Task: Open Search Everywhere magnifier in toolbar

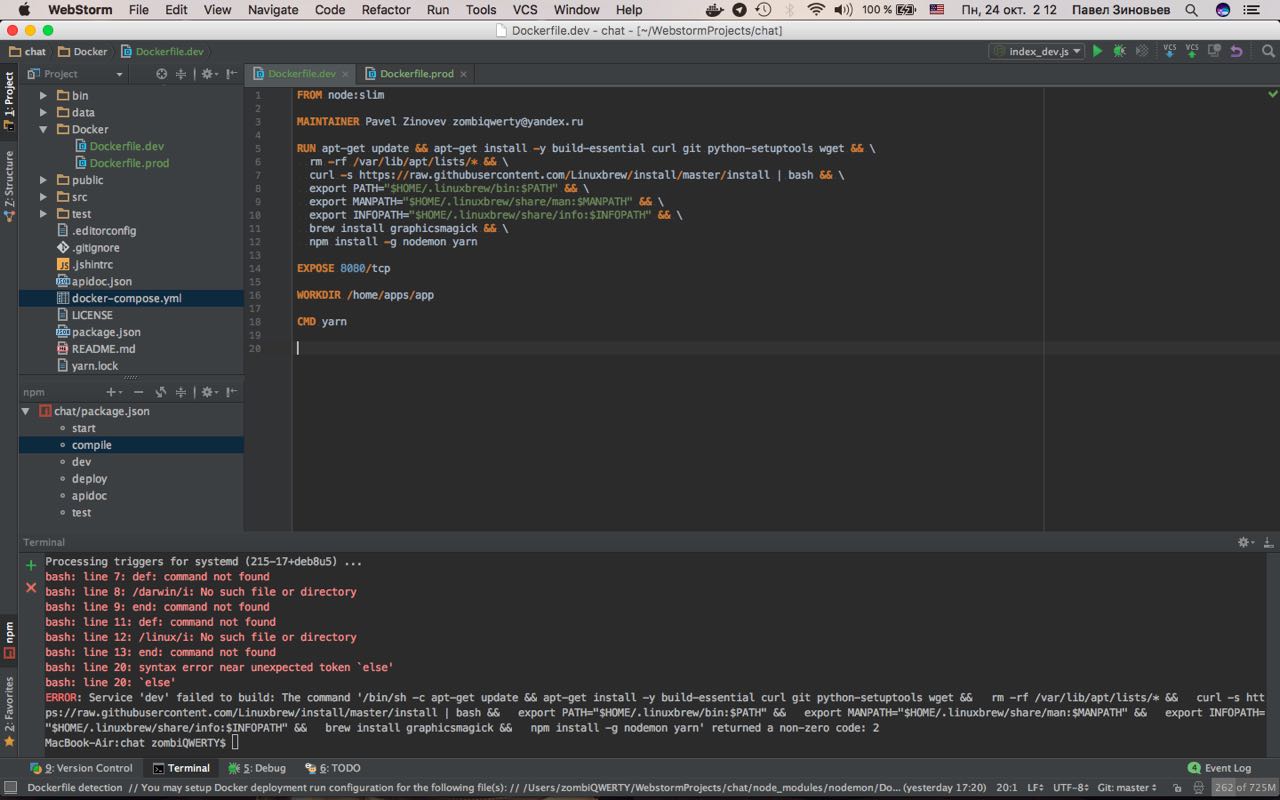Action: 1268,51
